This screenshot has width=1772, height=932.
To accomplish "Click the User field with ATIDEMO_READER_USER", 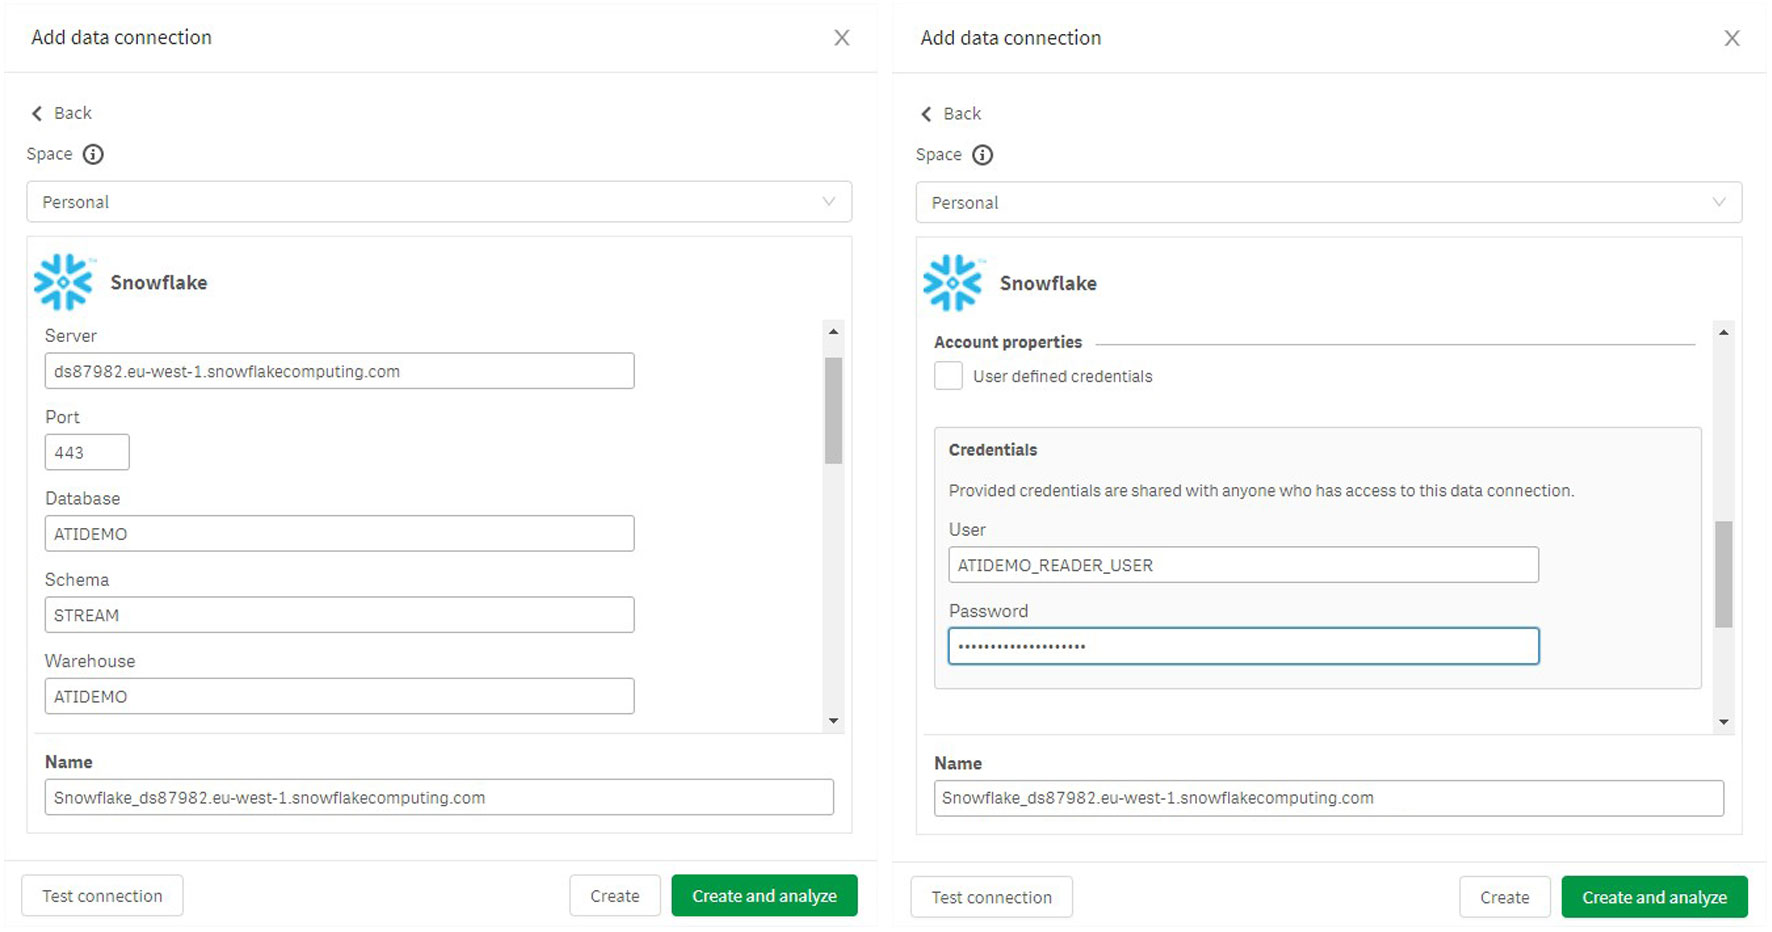I will (1243, 565).
